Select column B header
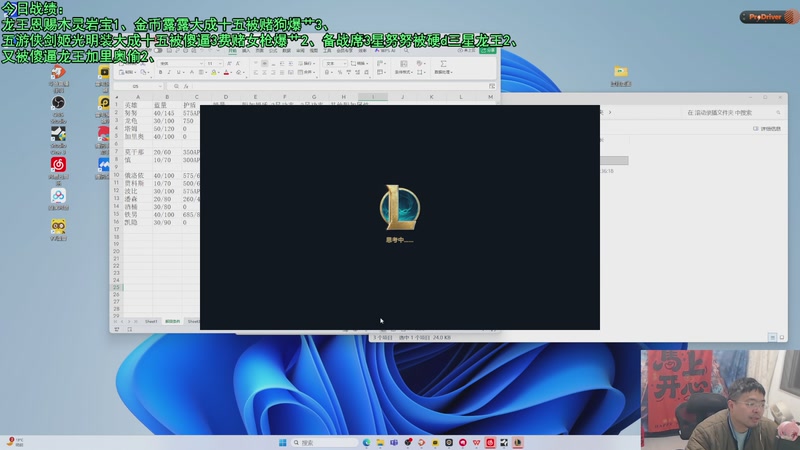The image size is (800, 450). 167,96
